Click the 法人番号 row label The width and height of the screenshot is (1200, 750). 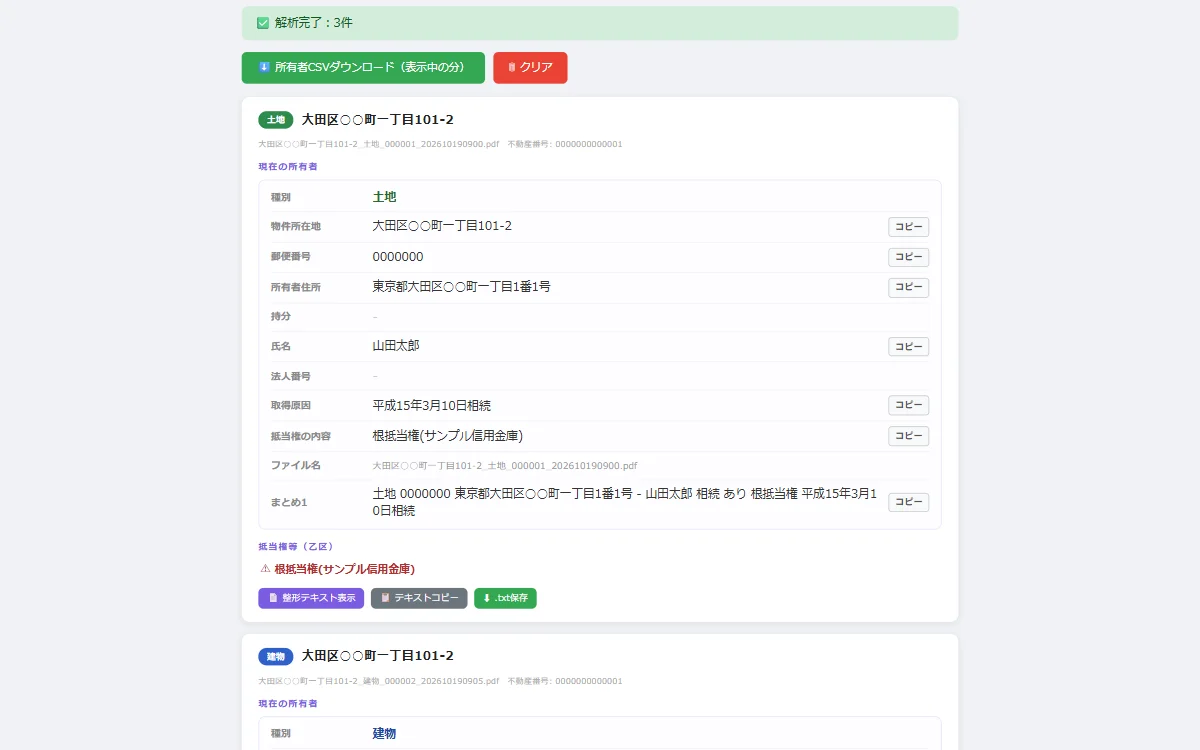click(x=291, y=376)
